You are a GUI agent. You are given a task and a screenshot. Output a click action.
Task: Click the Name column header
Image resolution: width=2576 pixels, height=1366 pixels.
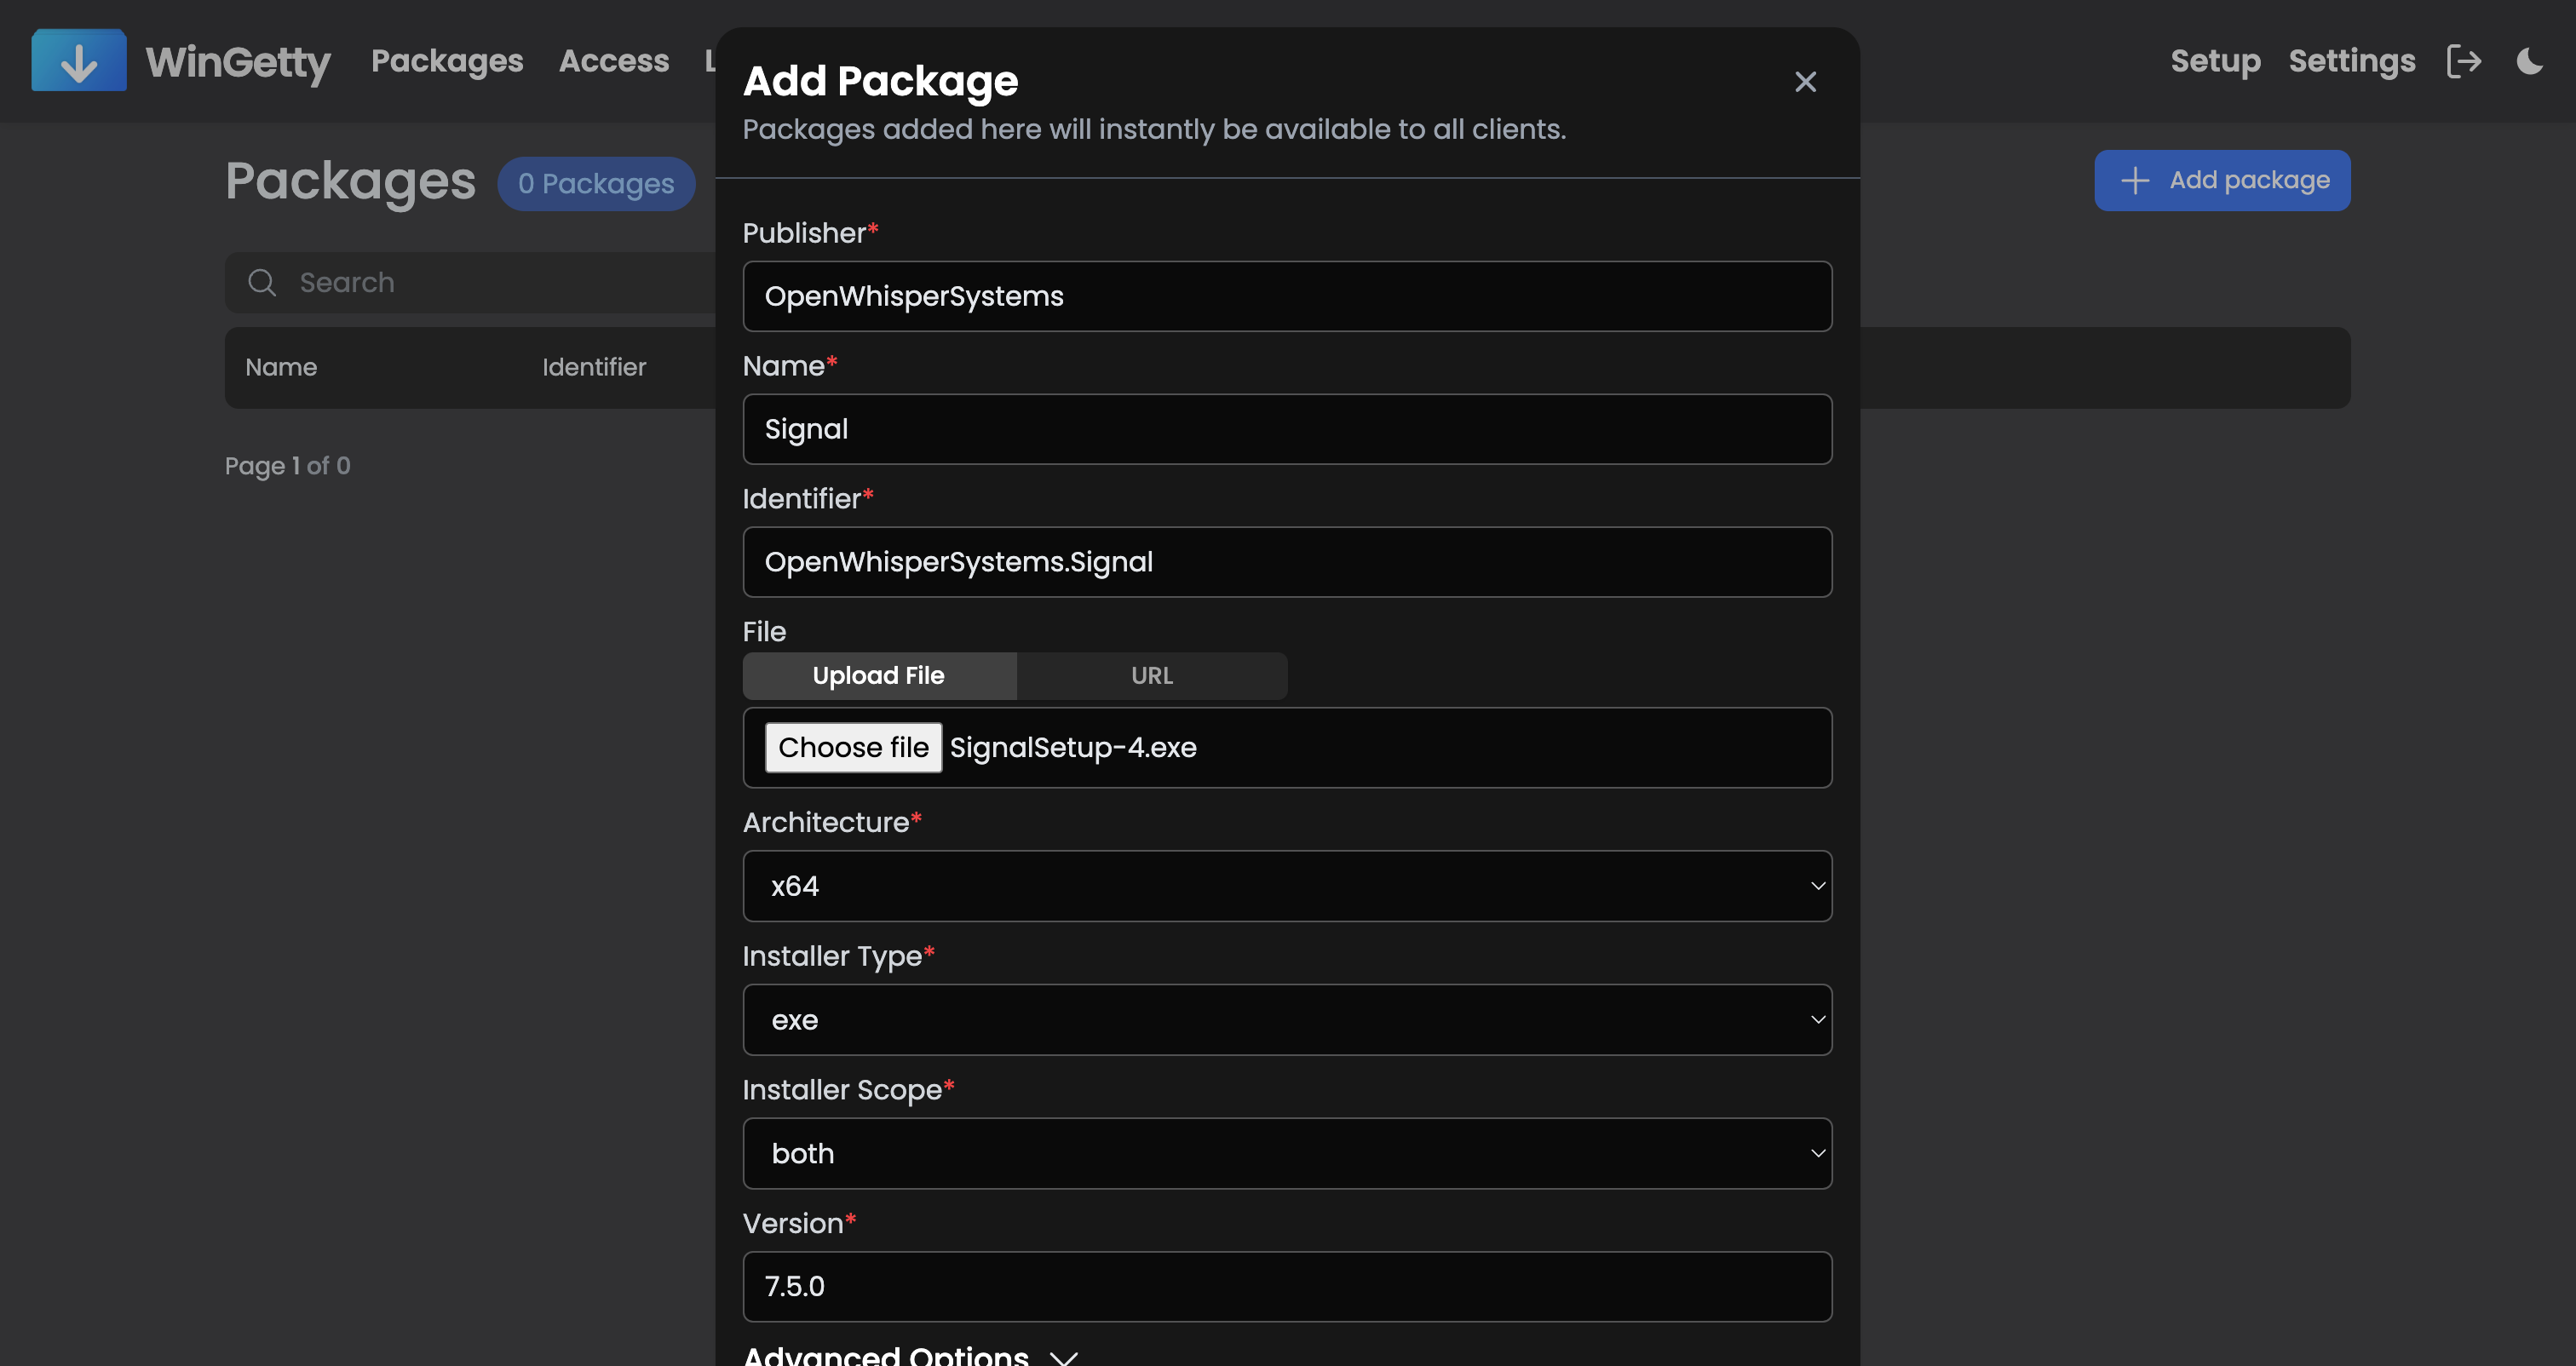(281, 367)
